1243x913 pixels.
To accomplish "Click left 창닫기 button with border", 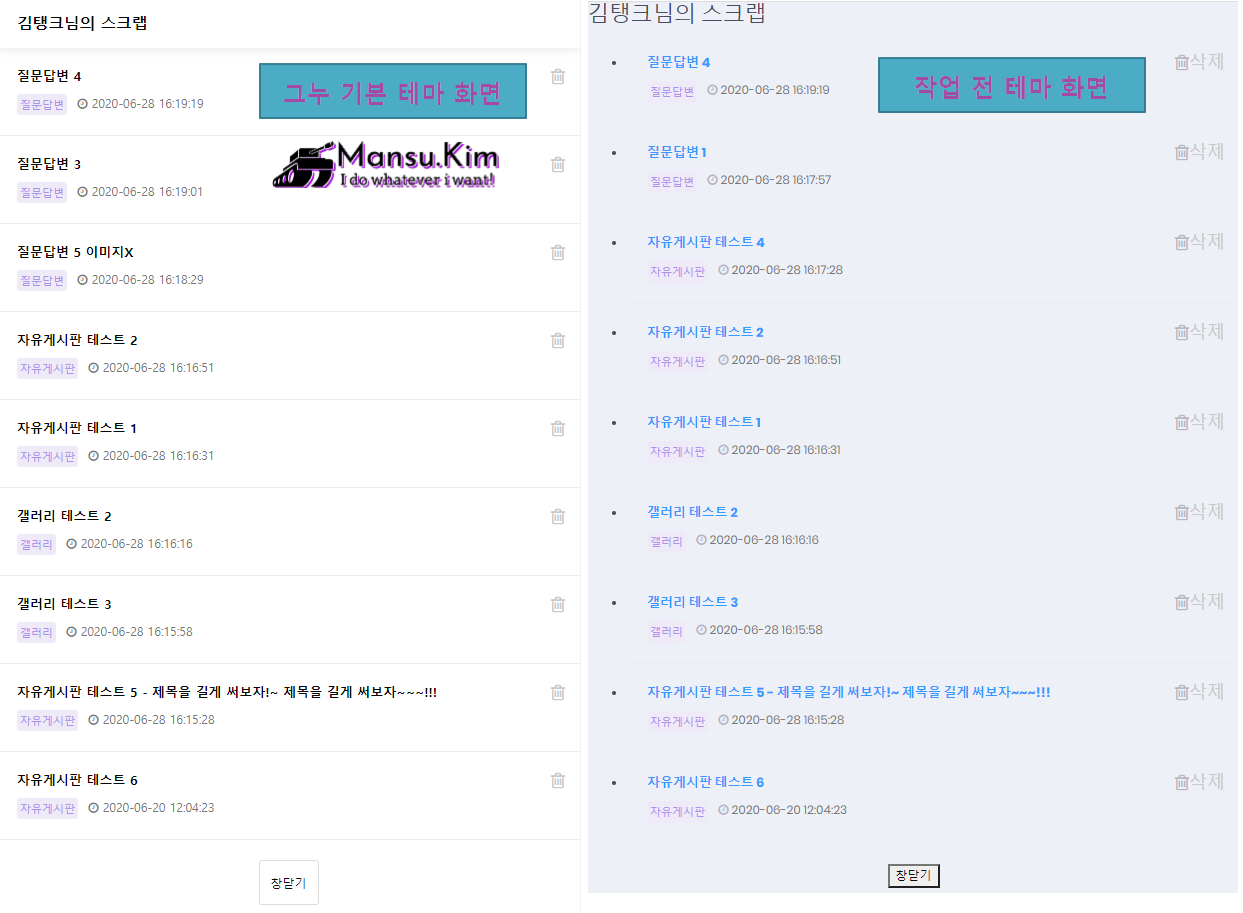I will click(x=289, y=883).
